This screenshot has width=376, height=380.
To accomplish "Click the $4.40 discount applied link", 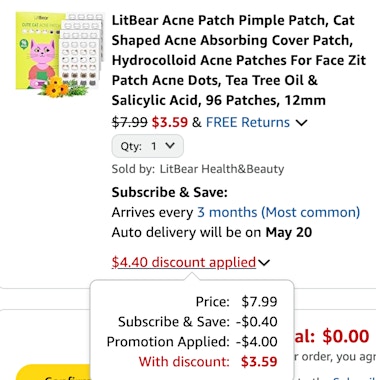I will point(184,262).
